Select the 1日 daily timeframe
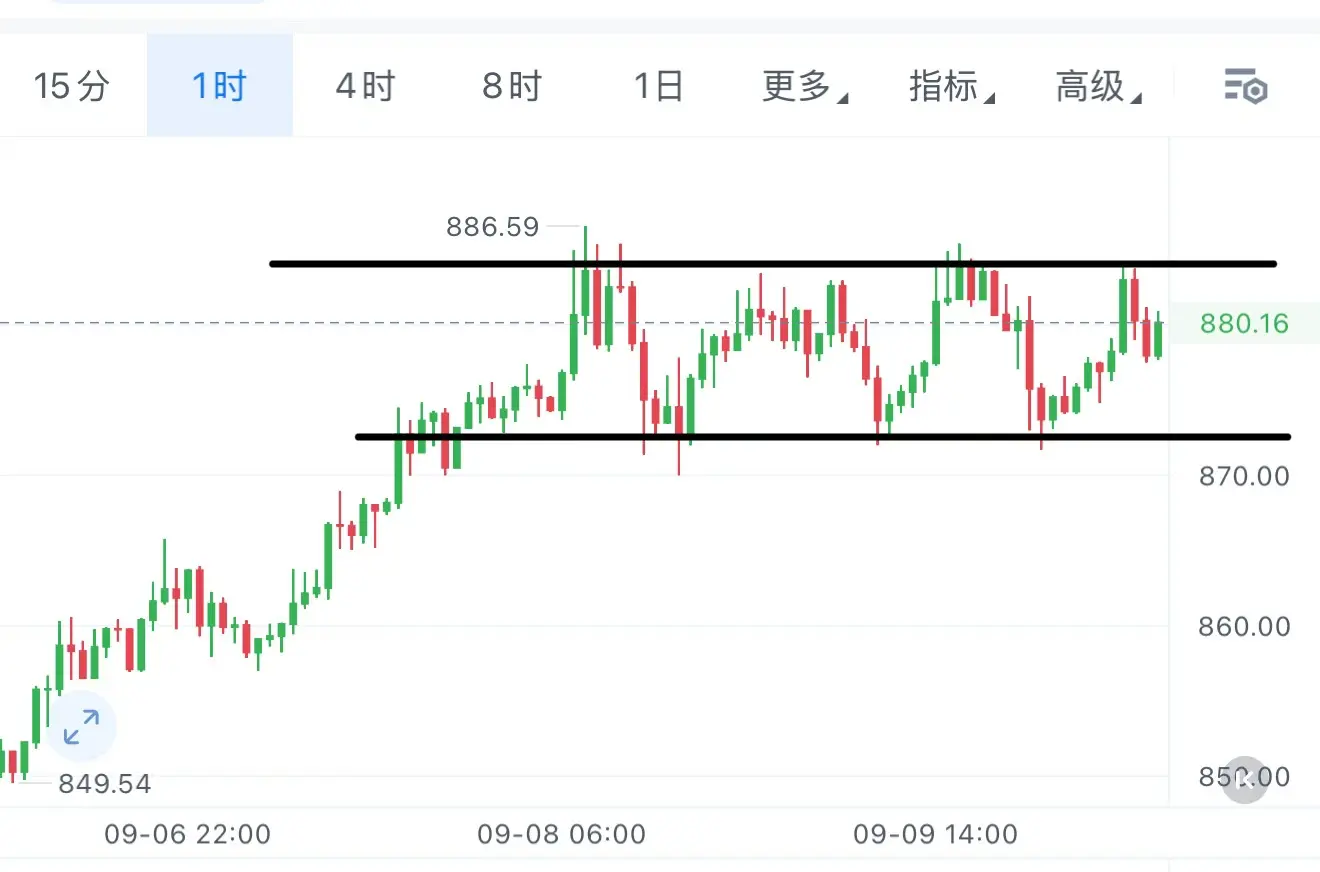1320x872 pixels. (658, 87)
